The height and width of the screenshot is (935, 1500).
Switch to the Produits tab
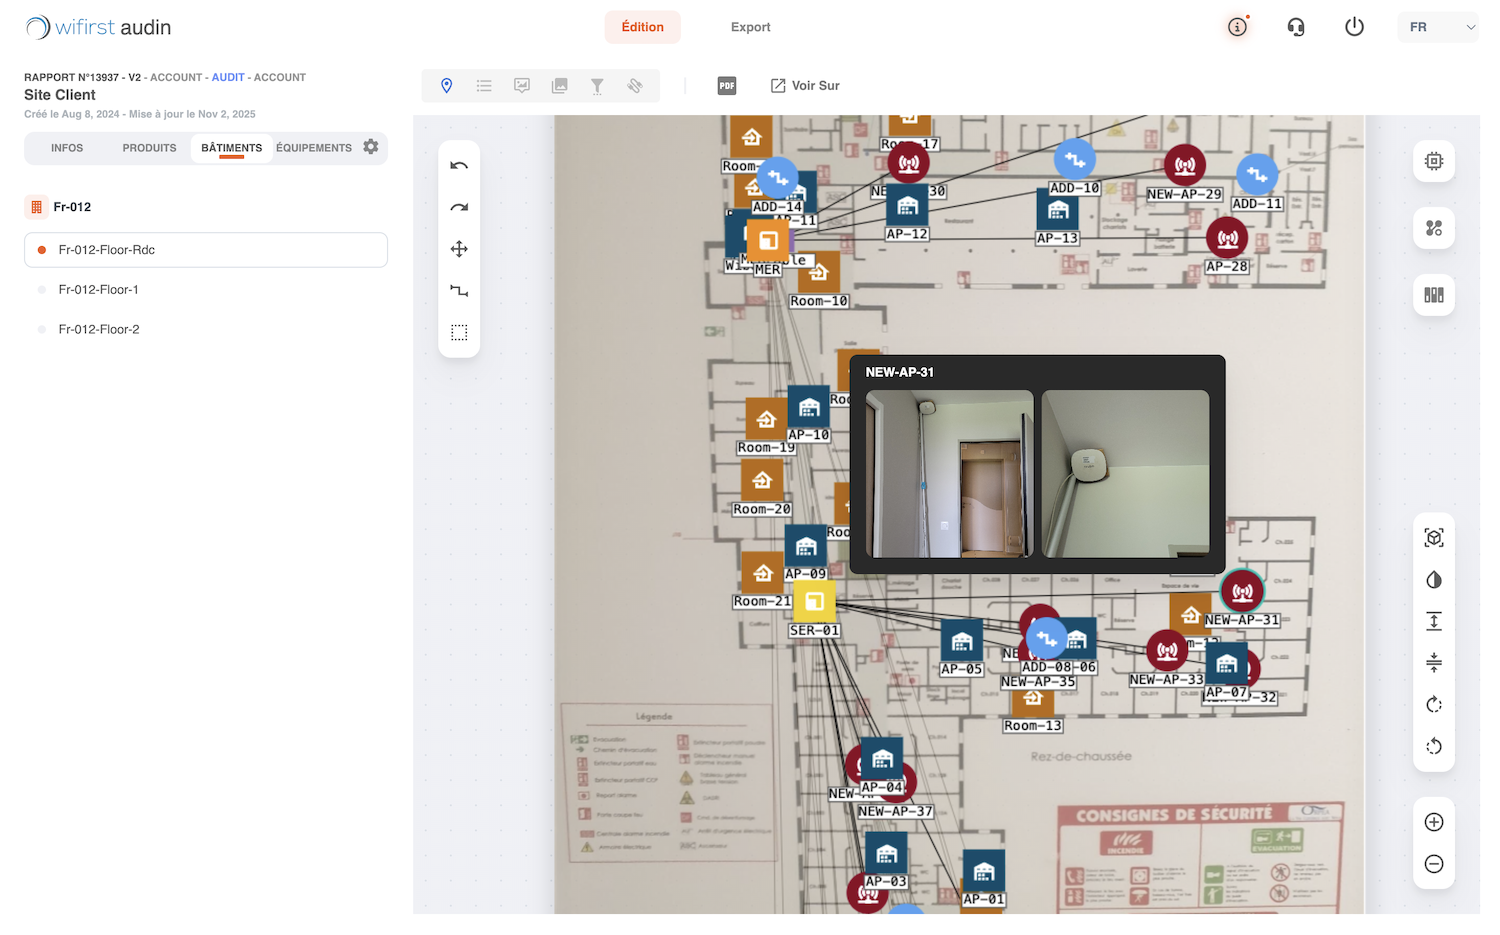(x=149, y=148)
